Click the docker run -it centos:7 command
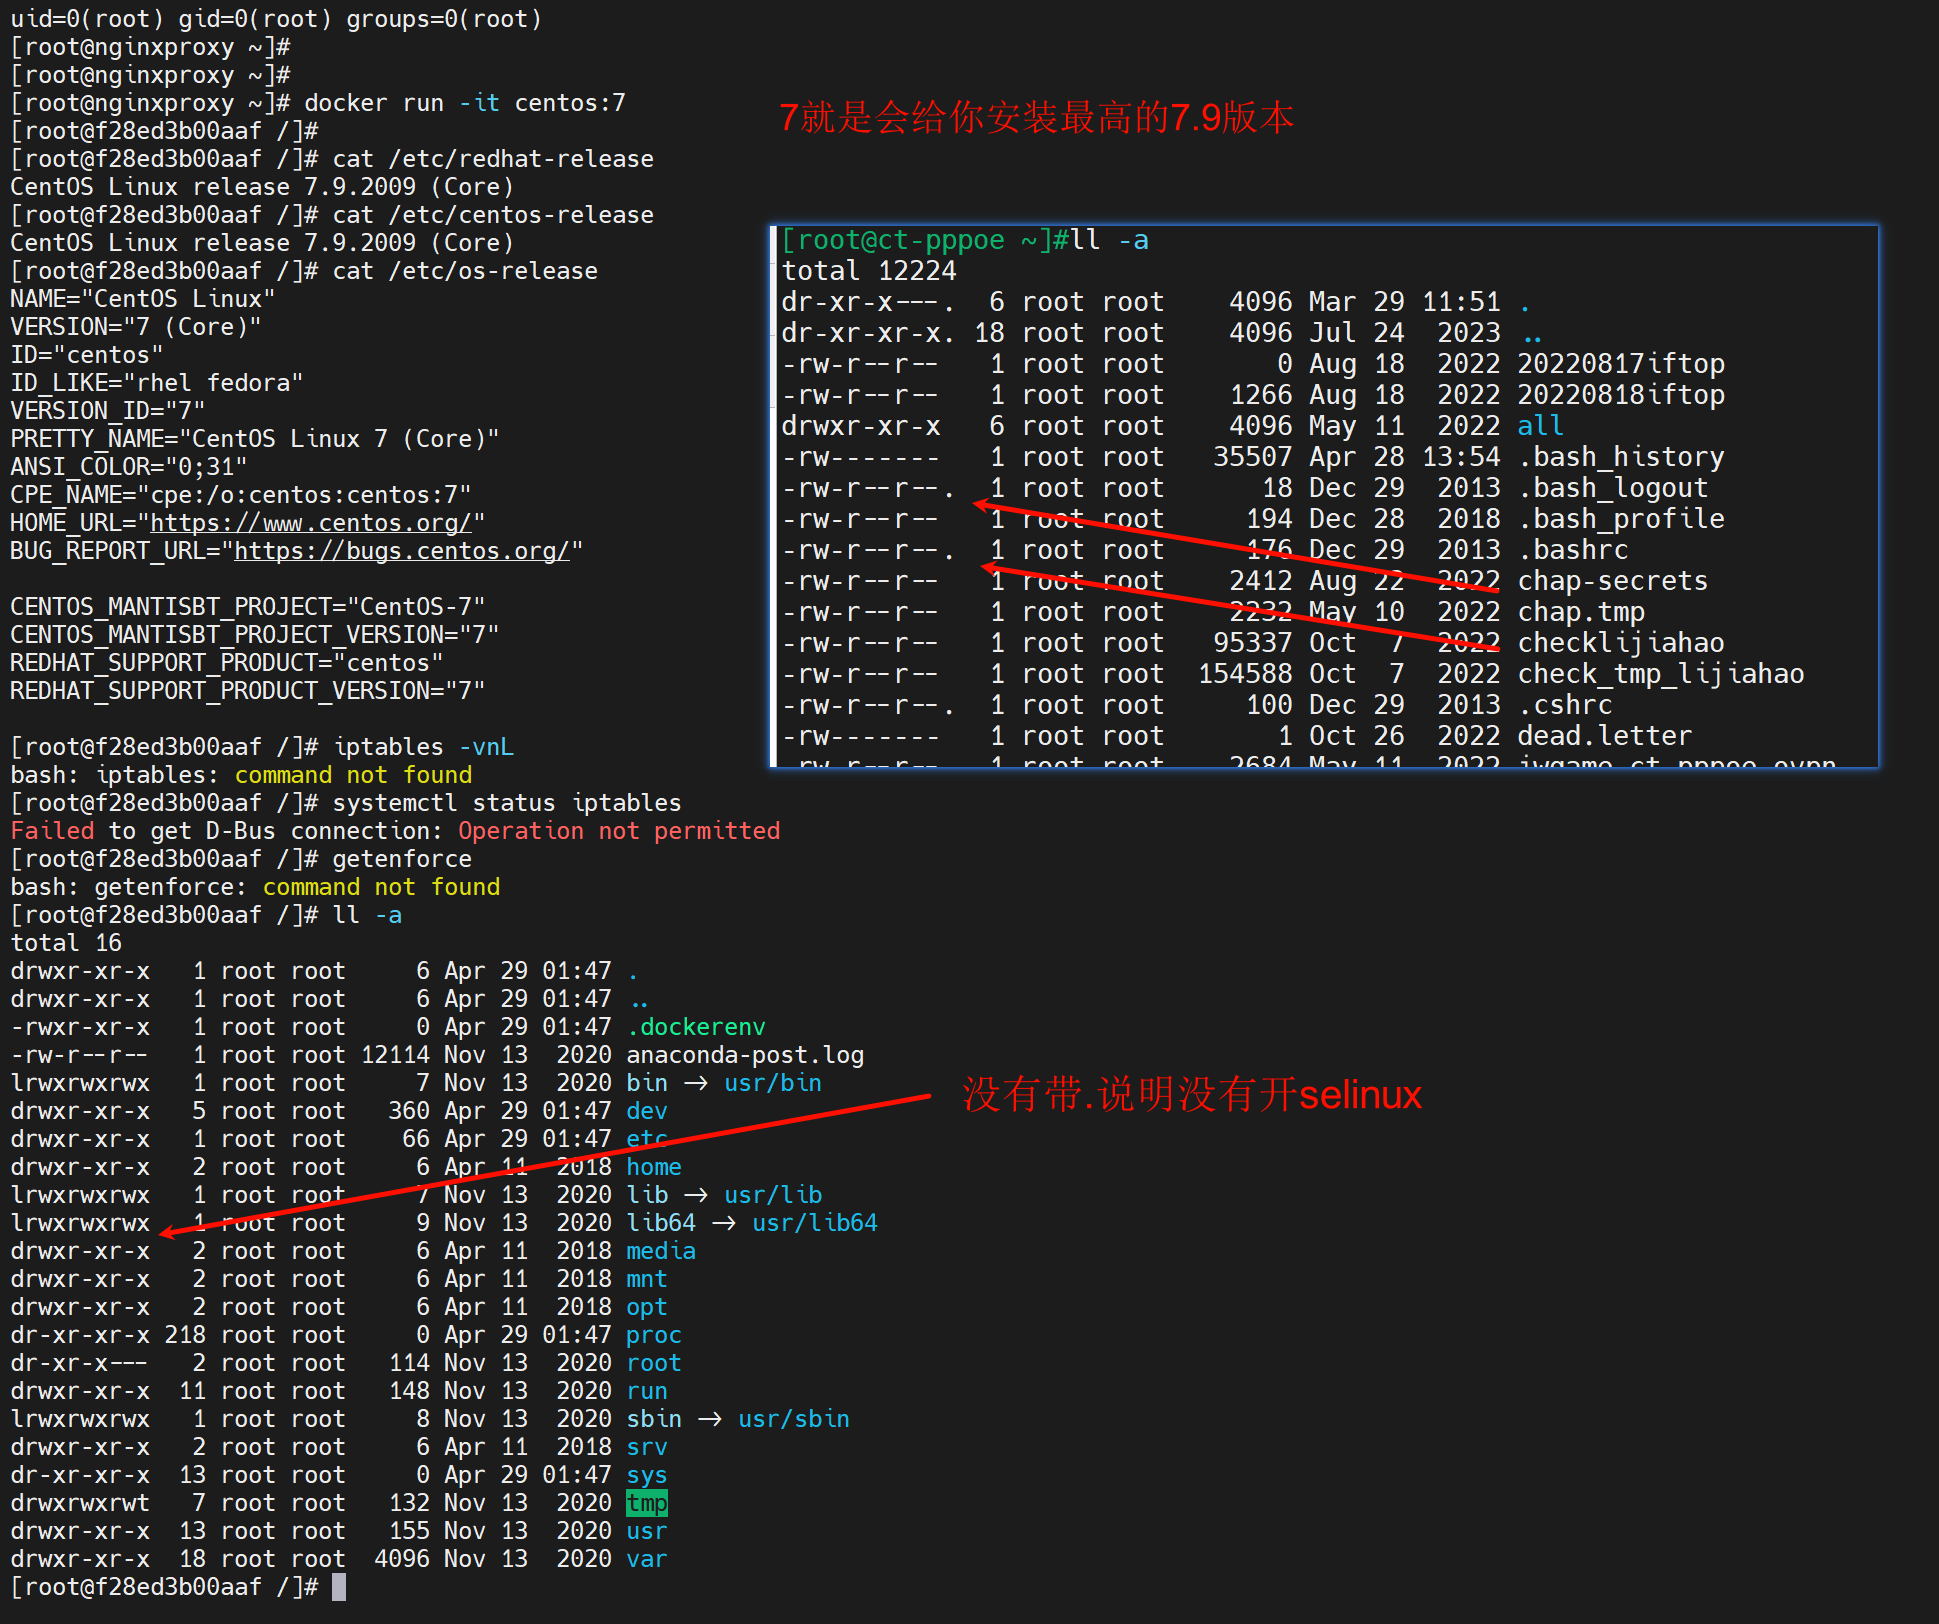This screenshot has width=1939, height=1624. coord(465,103)
